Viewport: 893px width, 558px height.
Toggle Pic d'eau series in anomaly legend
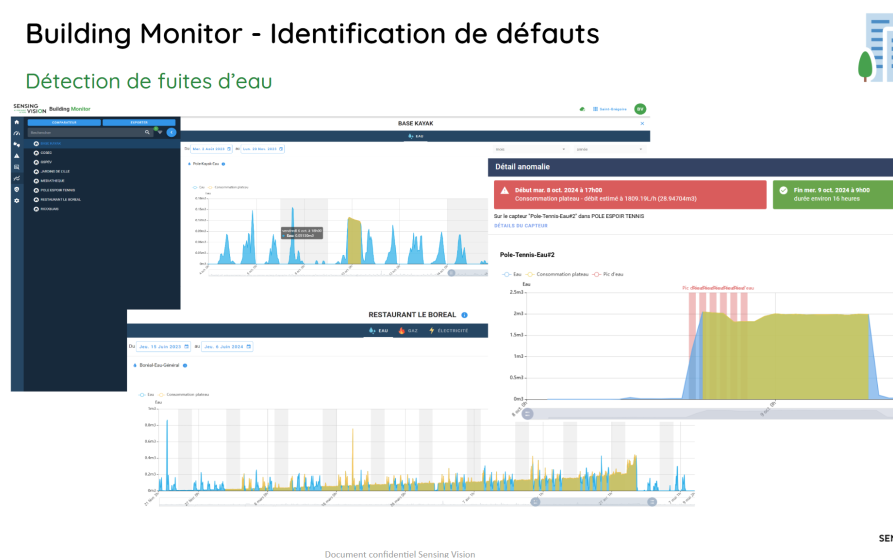(x=608, y=274)
